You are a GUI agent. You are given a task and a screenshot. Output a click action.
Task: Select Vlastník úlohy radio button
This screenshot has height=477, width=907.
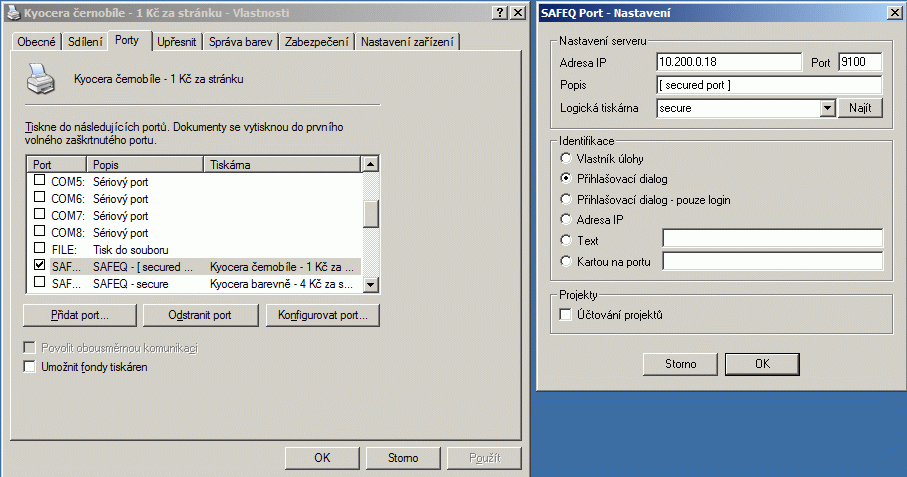pyautogui.click(x=566, y=158)
